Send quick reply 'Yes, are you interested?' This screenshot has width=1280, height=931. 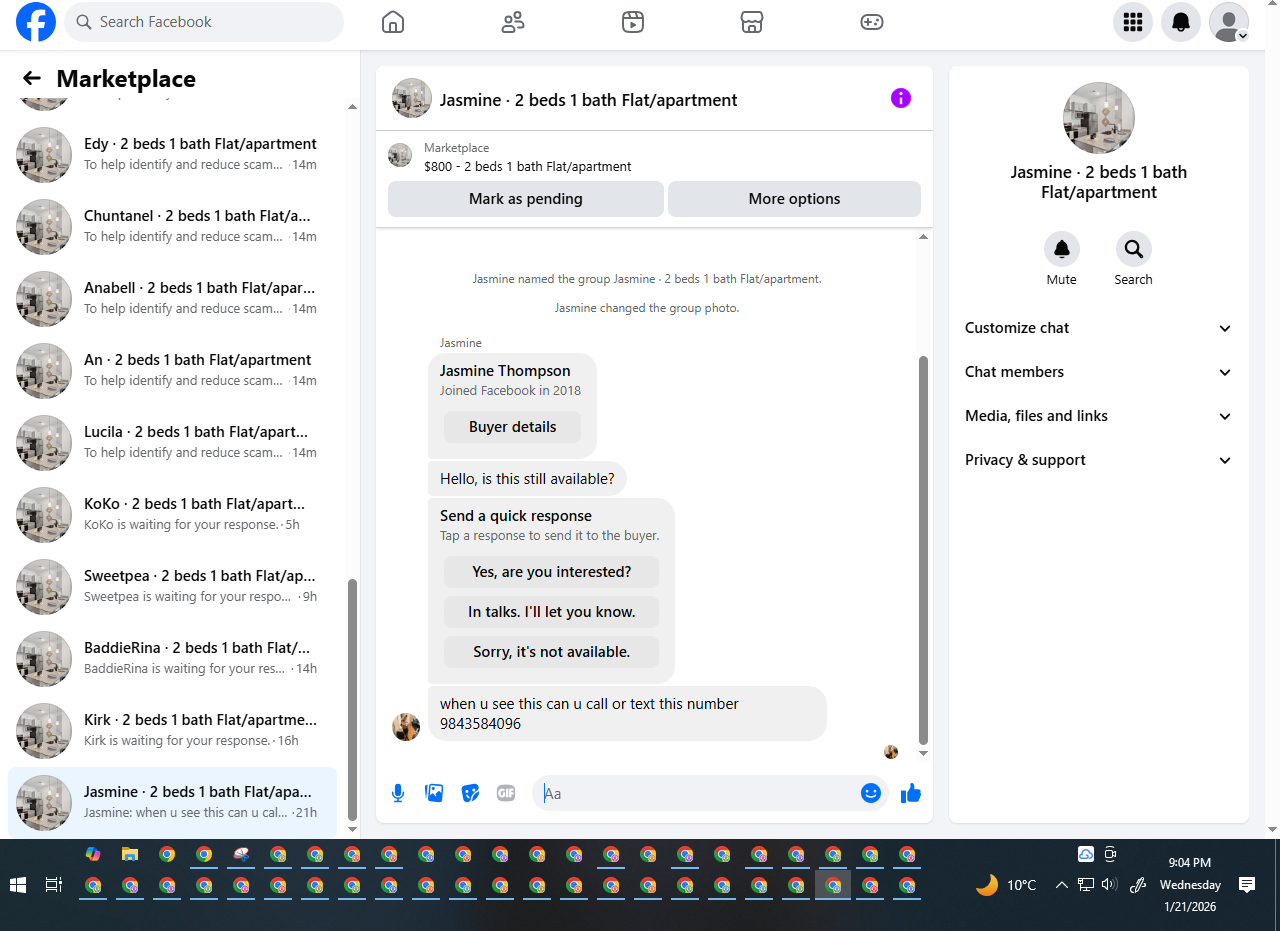click(x=551, y=572)
